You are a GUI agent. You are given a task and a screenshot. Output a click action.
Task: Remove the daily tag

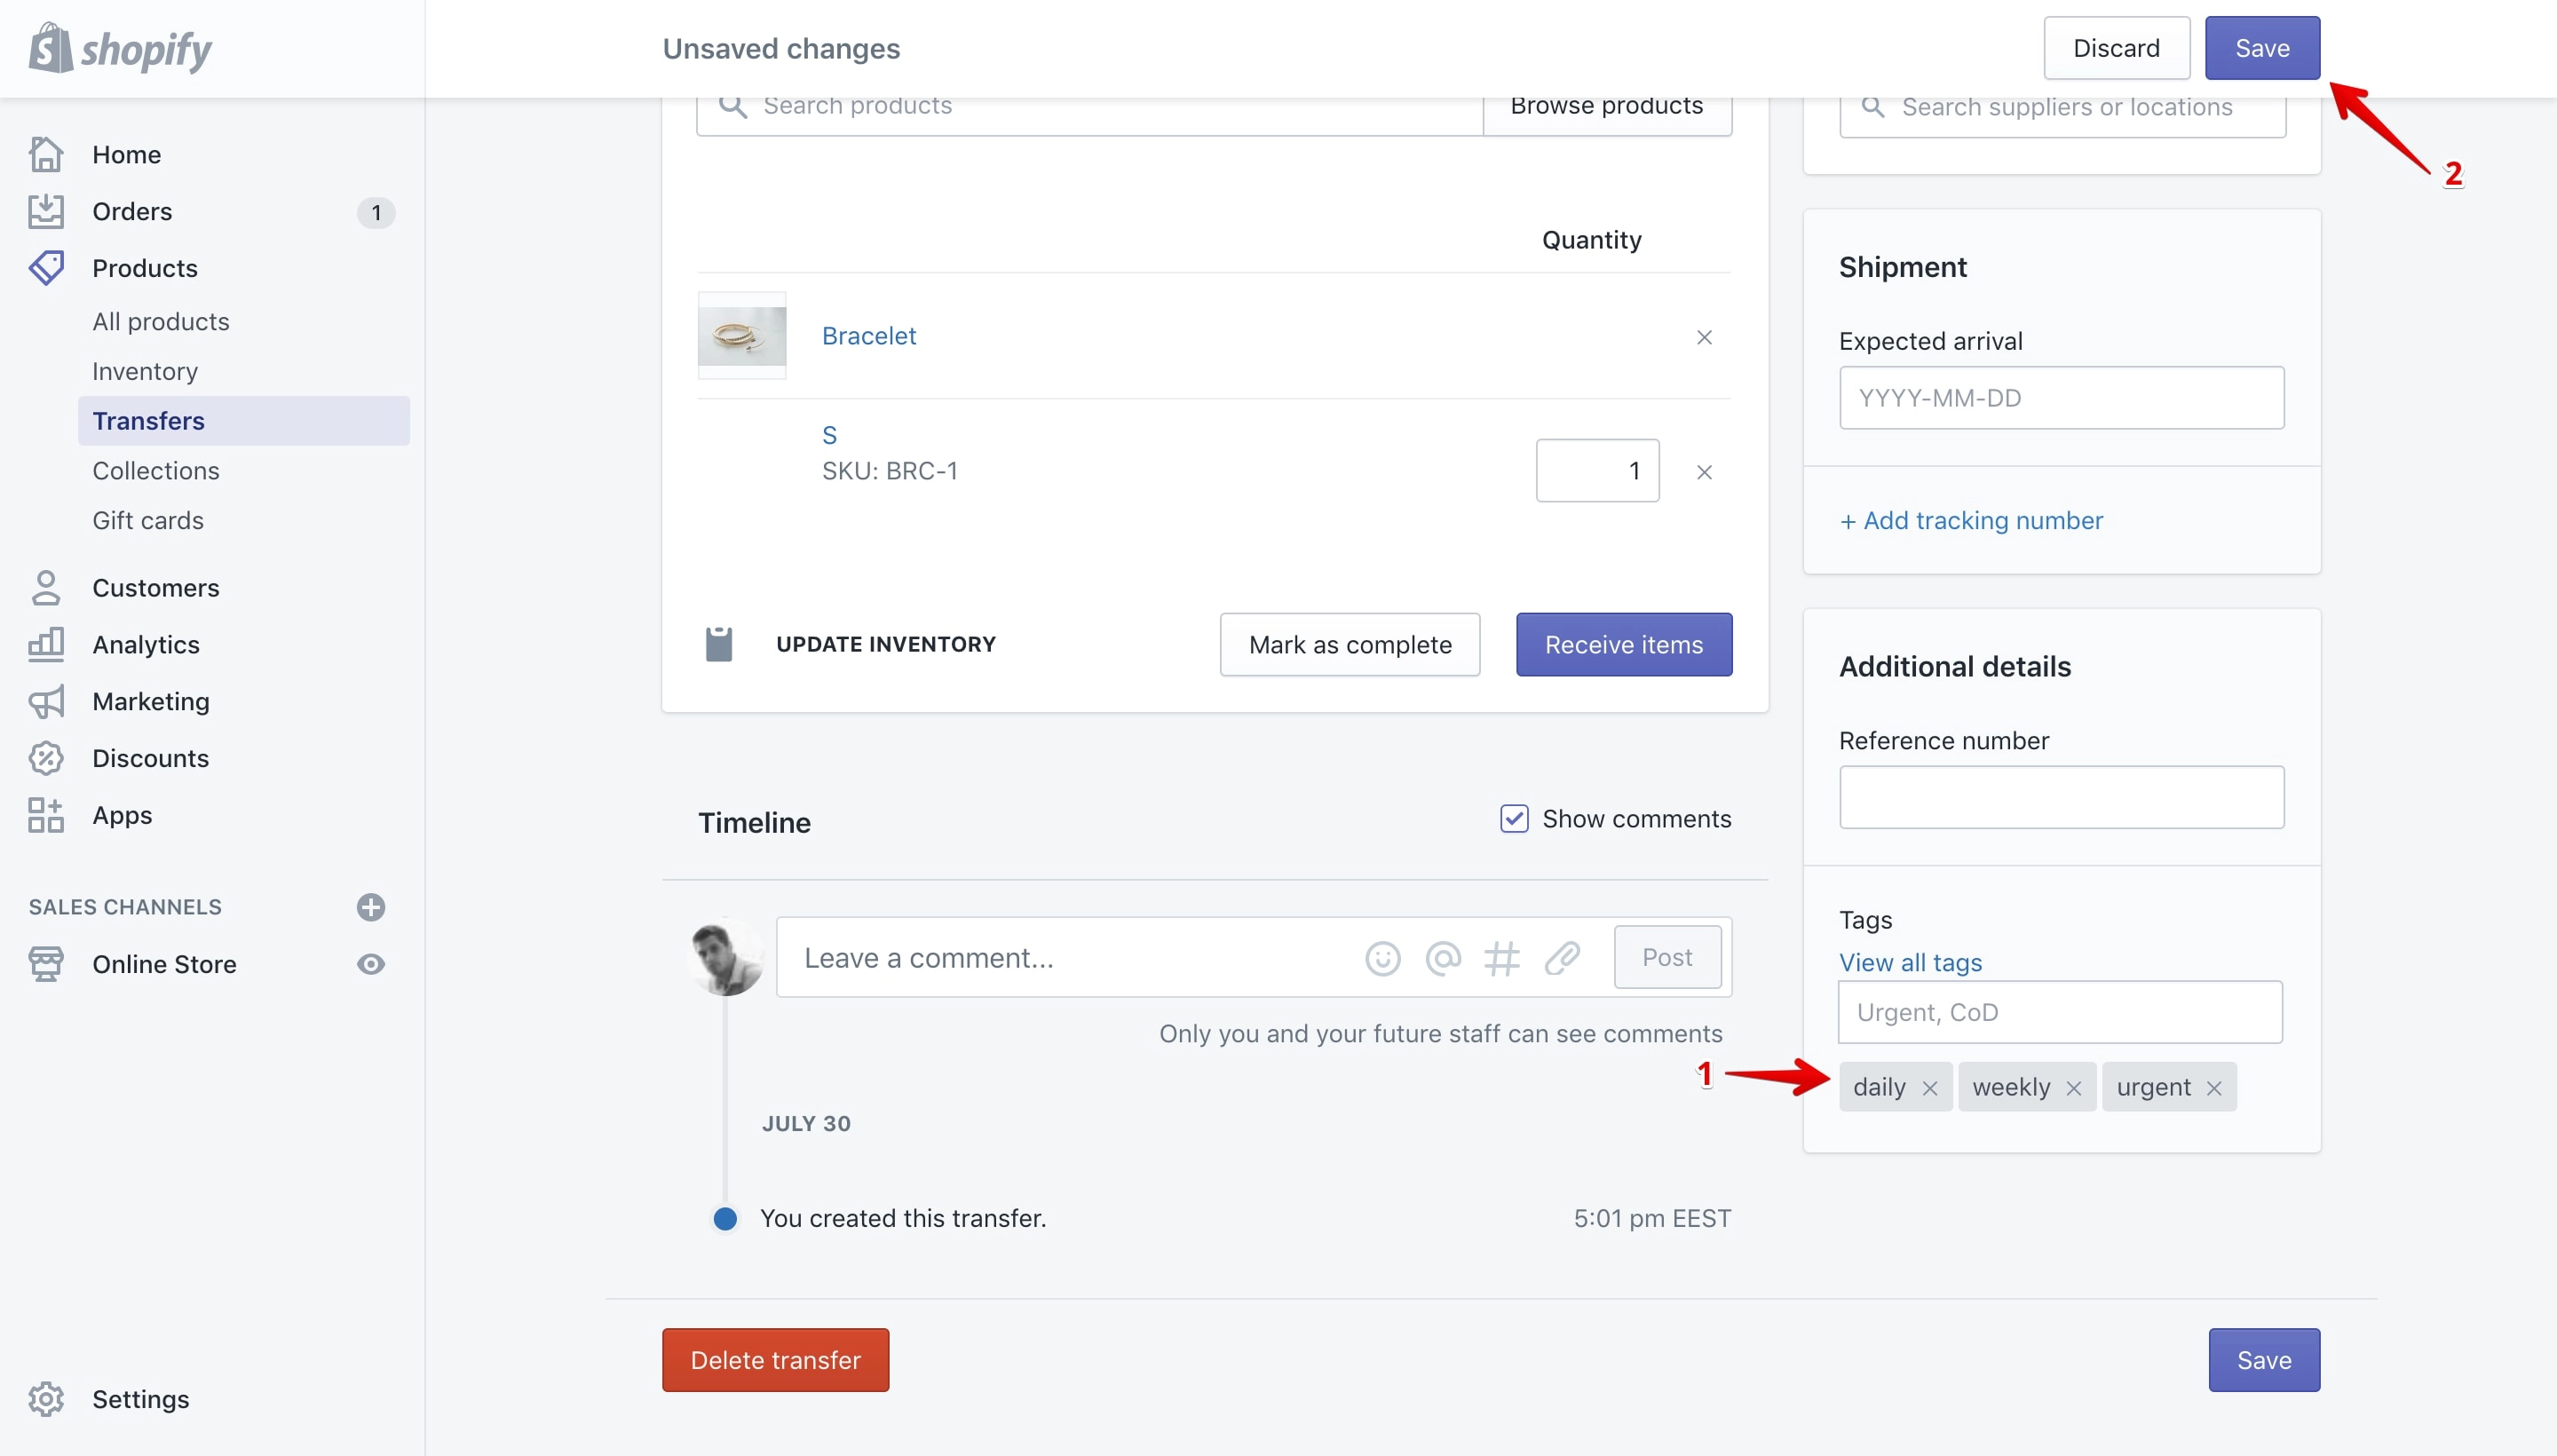1929,1088
